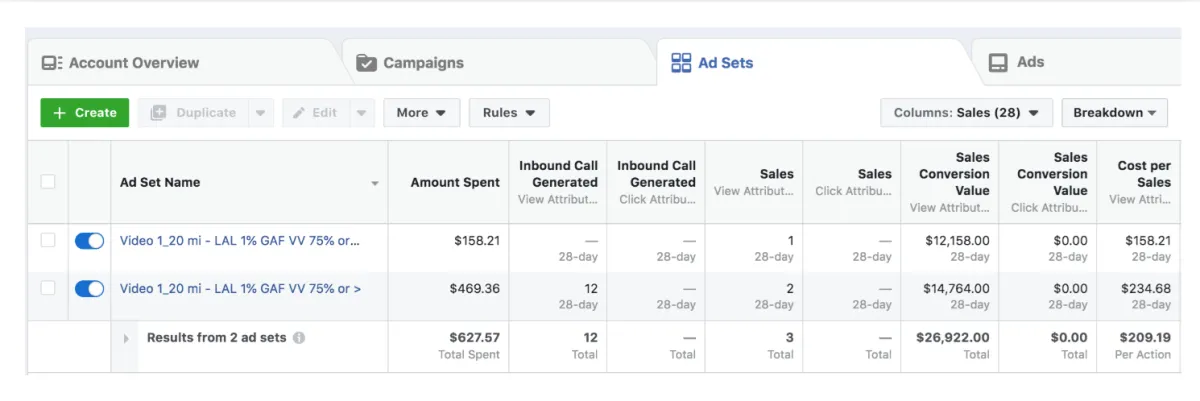1200x401 pixels.
Task: Switch to the Campaigns tab
Action: 423,63
